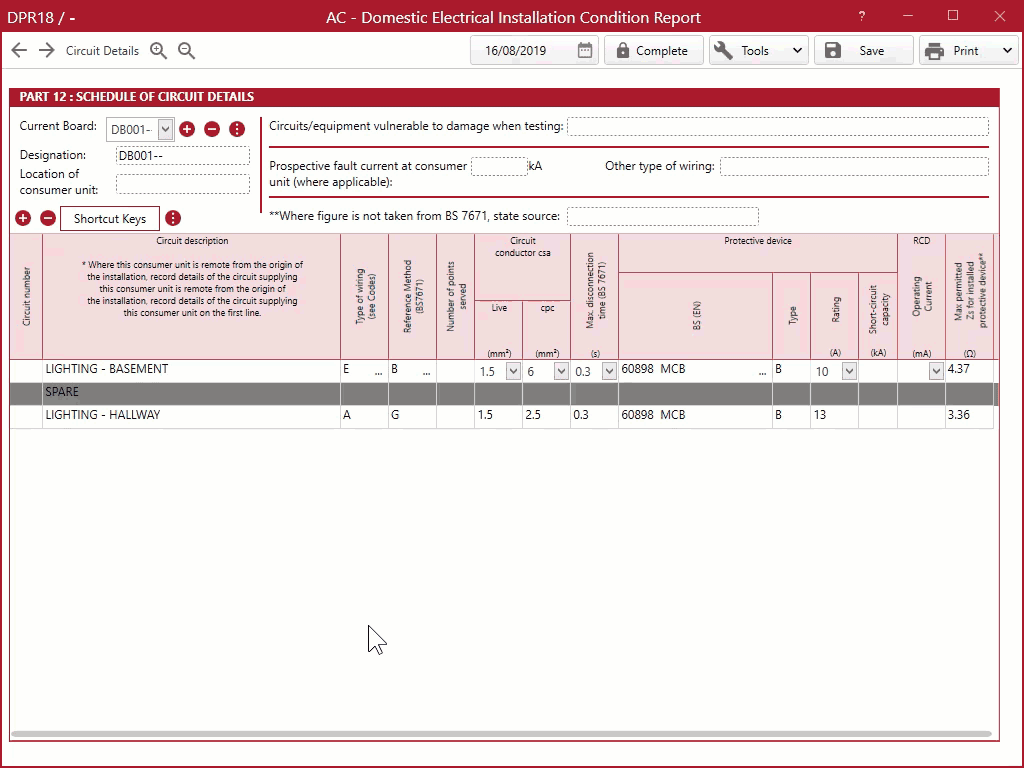Open the Shortcut Keys button
Image resolution: width=1024 pixels, height=768 pixels.
[x=110, y=219]
